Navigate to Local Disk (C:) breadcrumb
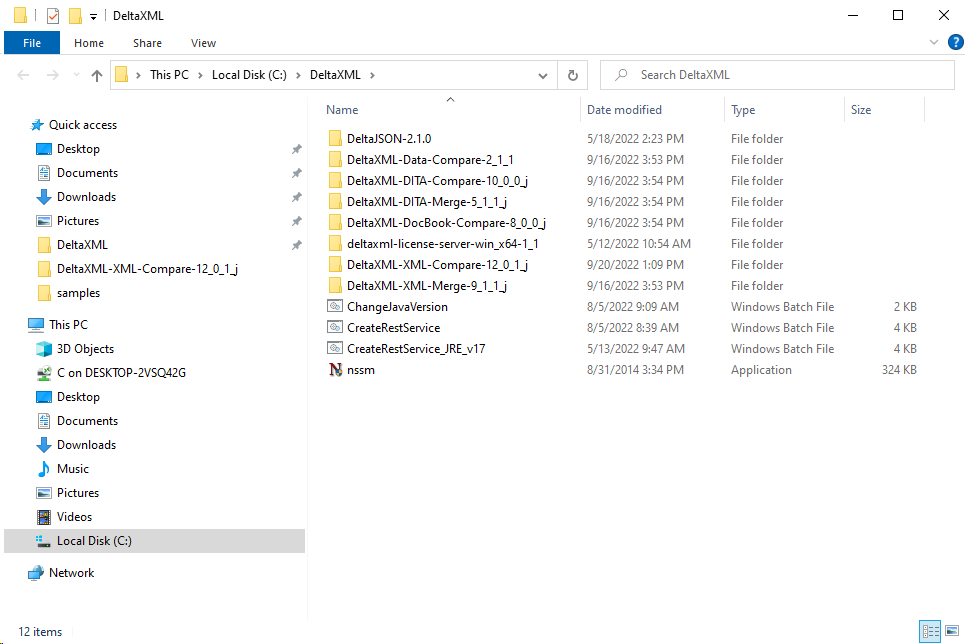 (252, 75)
